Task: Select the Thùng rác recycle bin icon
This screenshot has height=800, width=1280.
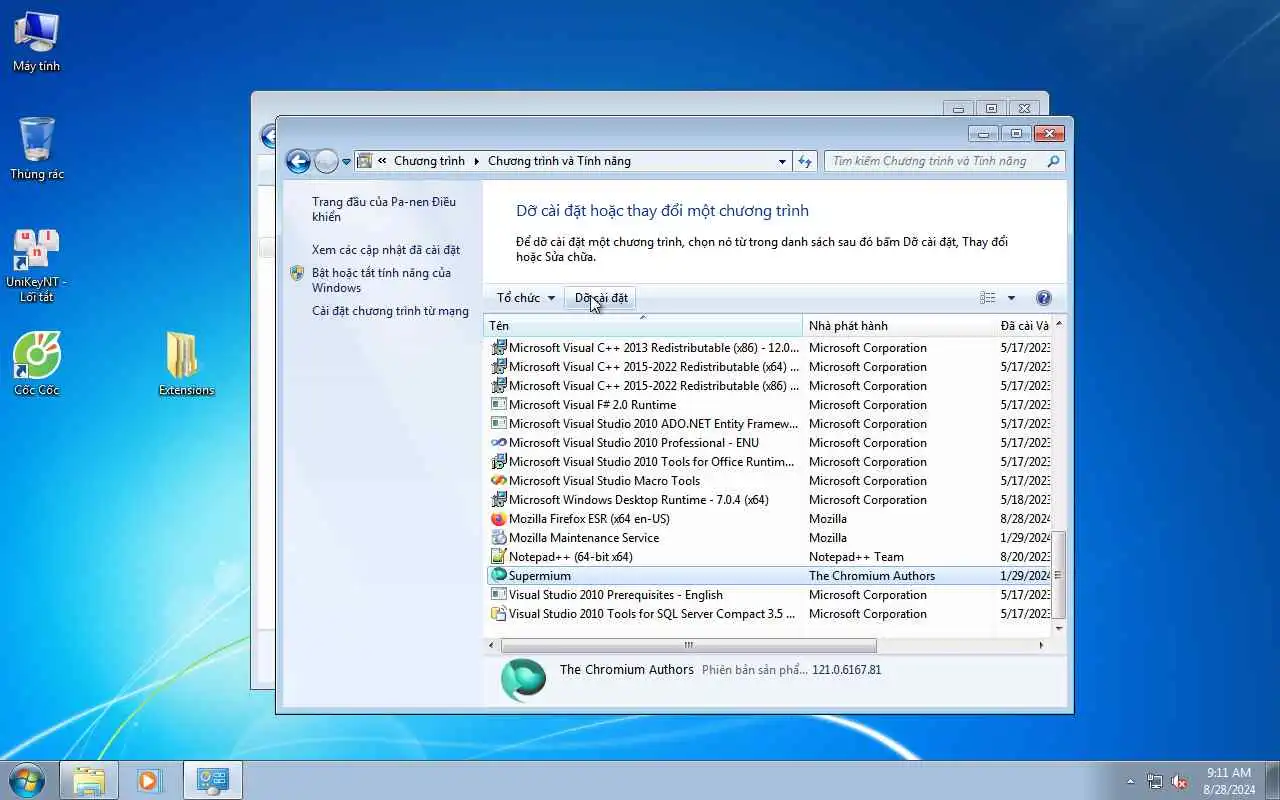Action: click(x=36, y=148)
